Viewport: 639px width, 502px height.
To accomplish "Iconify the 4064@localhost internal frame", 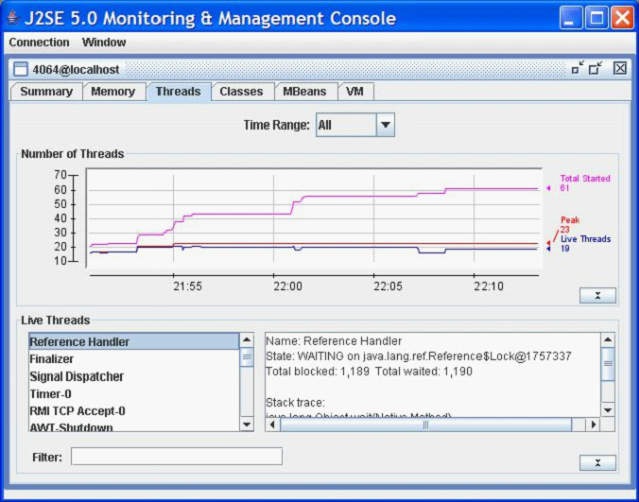I will pyautogui.click(x=577, y=68).
